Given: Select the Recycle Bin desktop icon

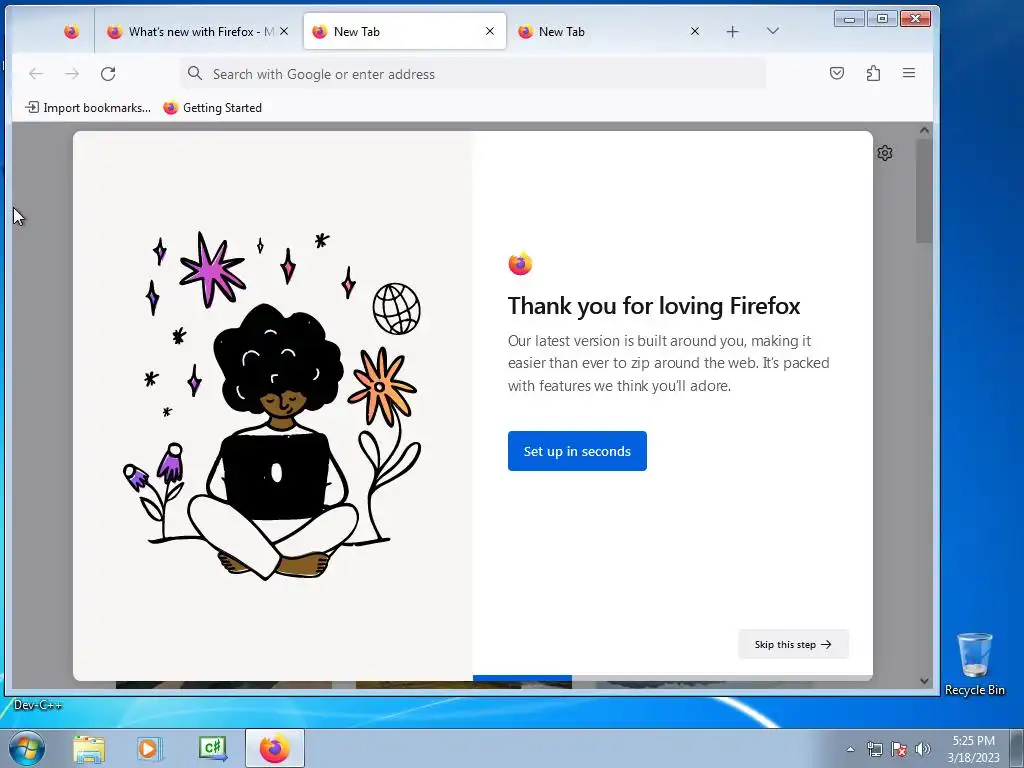Looking at the screenshot, I should pos(974,664).
